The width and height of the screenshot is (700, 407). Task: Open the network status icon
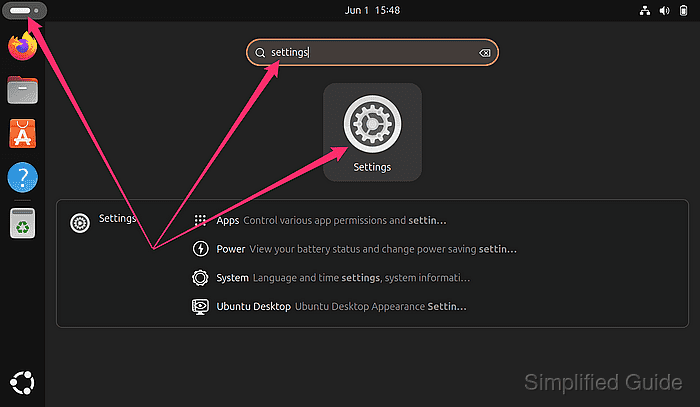click(645, 10)
